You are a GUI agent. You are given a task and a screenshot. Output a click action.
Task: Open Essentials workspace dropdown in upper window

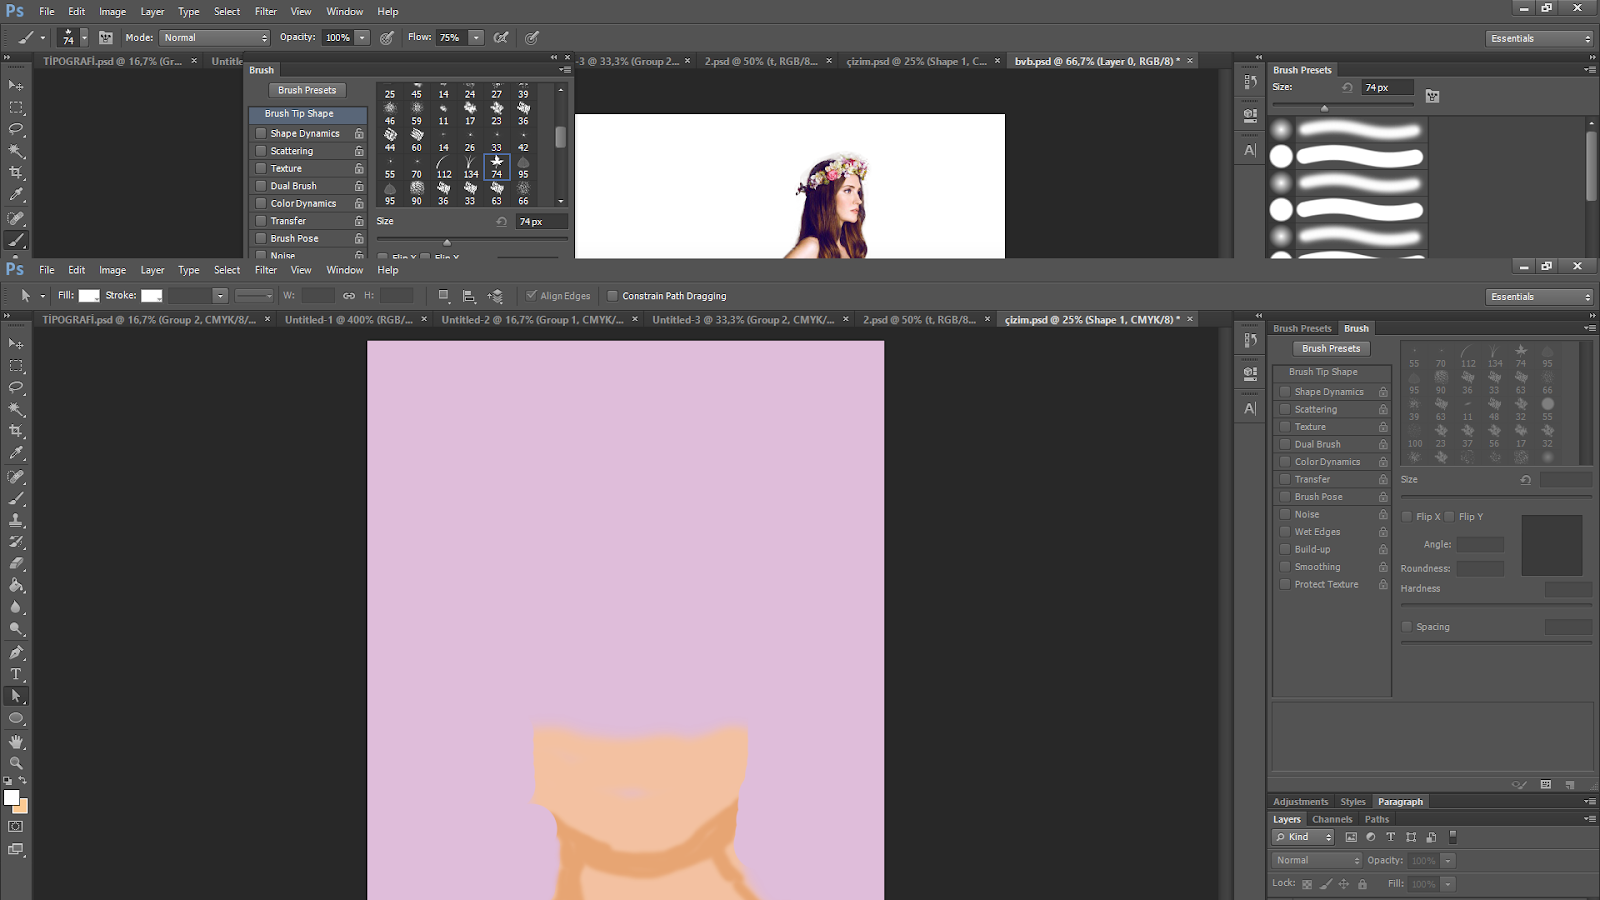point(1539,38)
